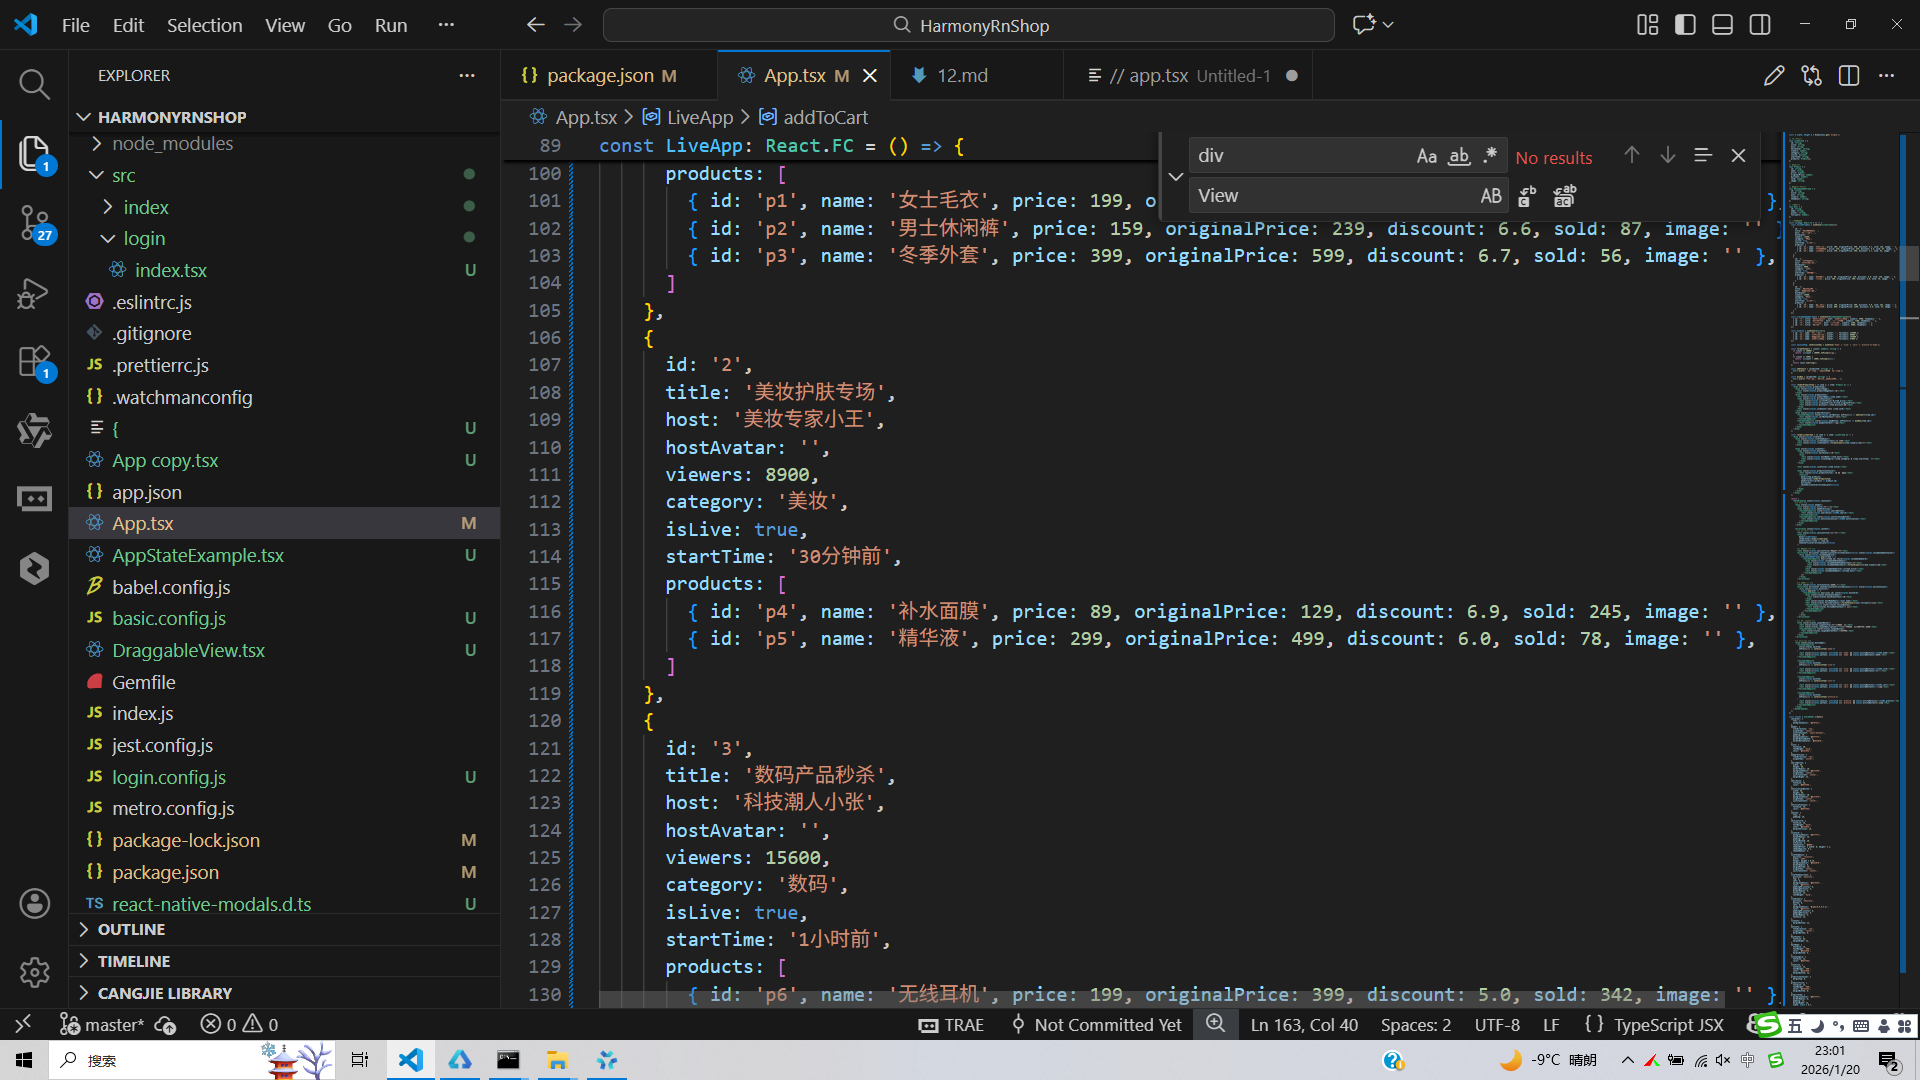
Task: Open the Manage gear icon
Action: tap(34, 971)
